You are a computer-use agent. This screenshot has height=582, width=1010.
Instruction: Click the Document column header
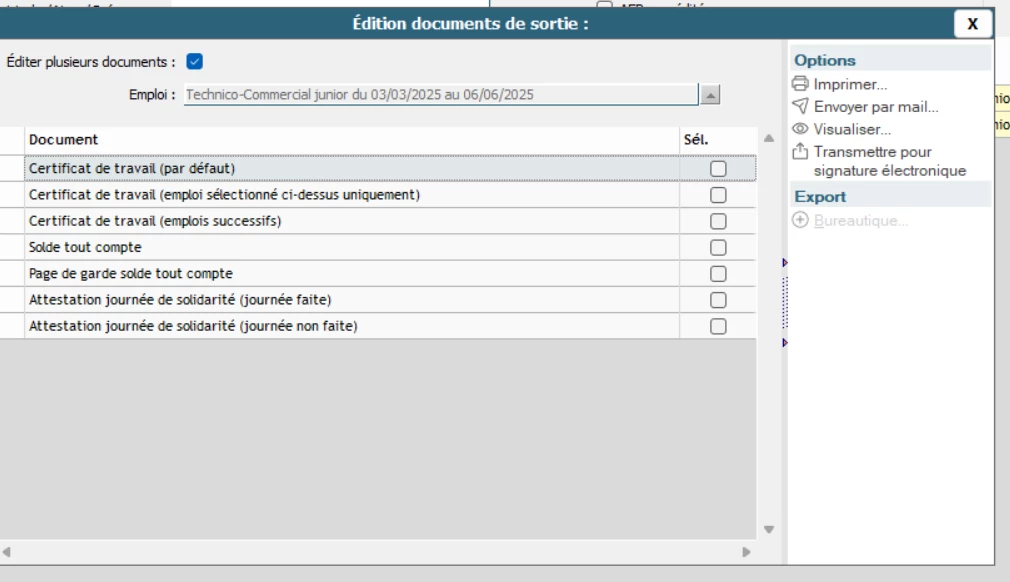point(352,140)
